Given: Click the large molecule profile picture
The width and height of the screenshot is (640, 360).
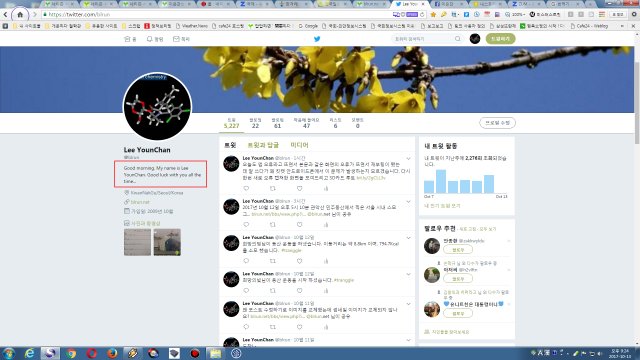Looking at the screenshot, I should [157, 107].
